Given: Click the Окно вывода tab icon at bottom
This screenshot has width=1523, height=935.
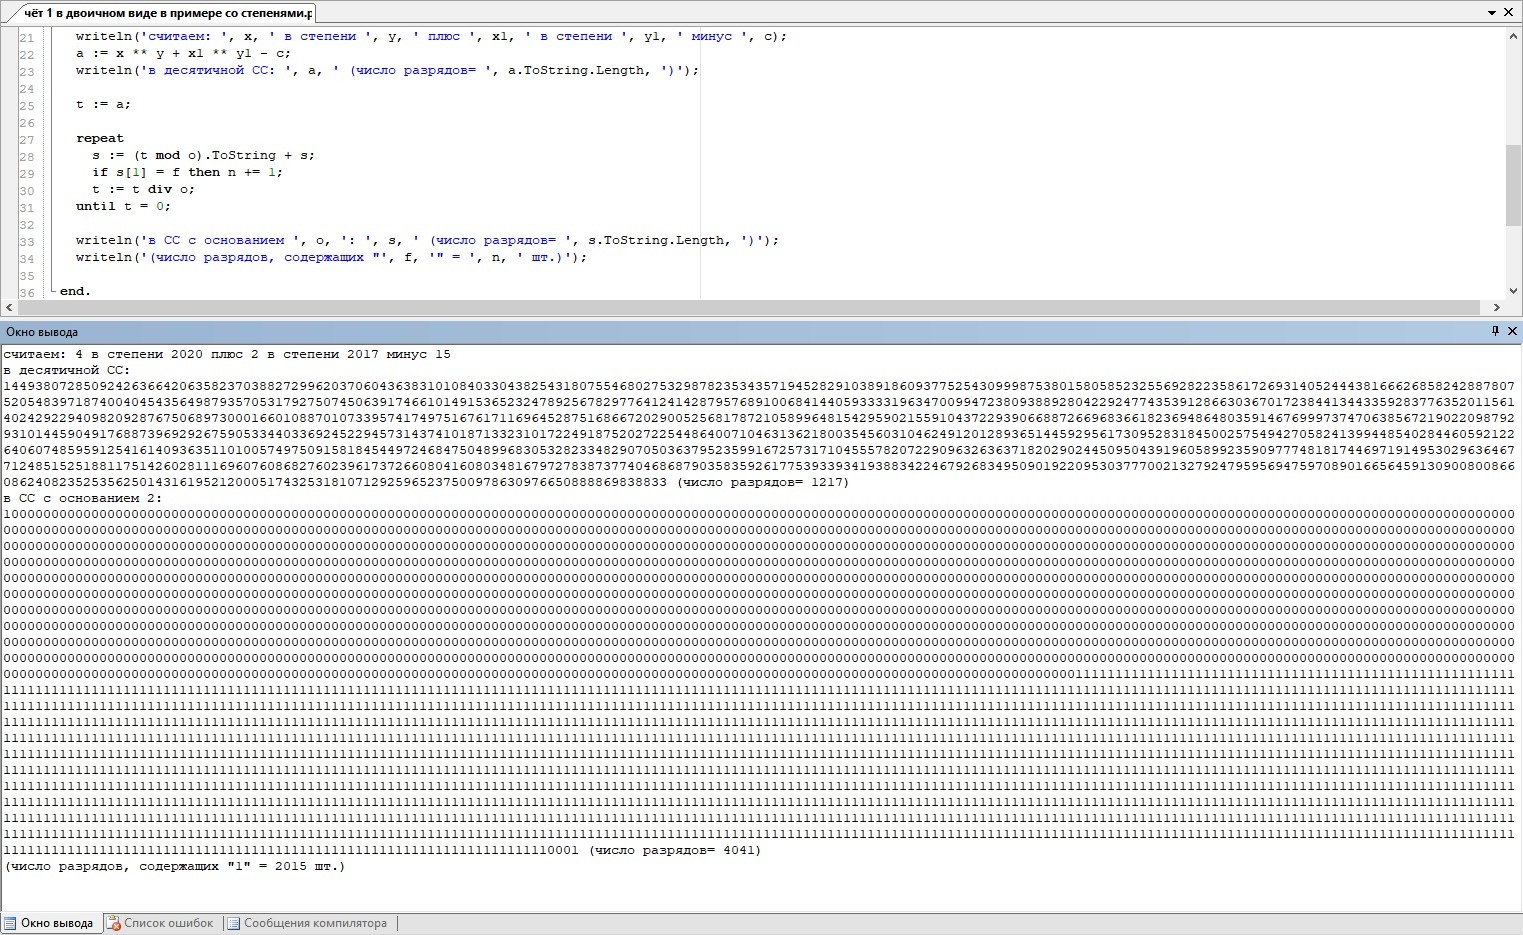Looking at the screenshot, I should point(10,923).
